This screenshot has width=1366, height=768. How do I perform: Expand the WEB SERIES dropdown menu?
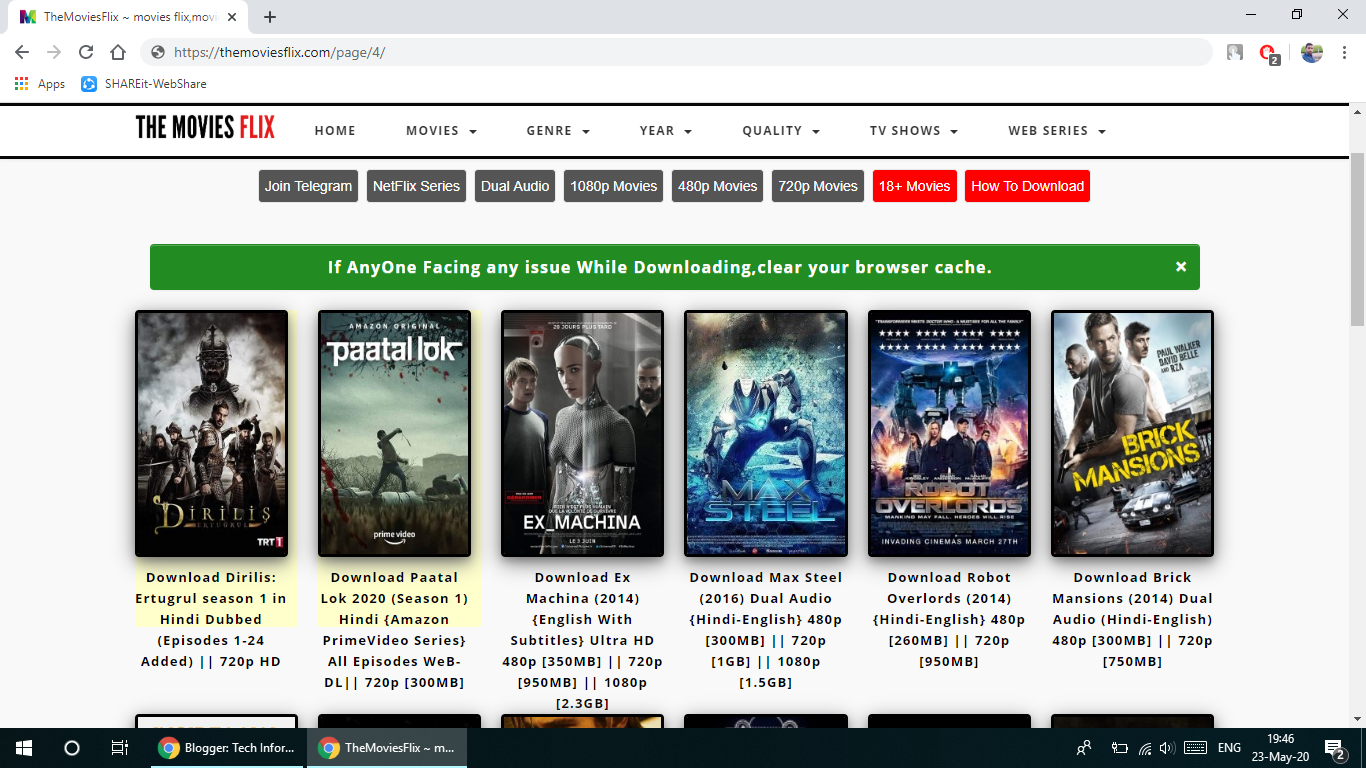[x=1057, y=131]
